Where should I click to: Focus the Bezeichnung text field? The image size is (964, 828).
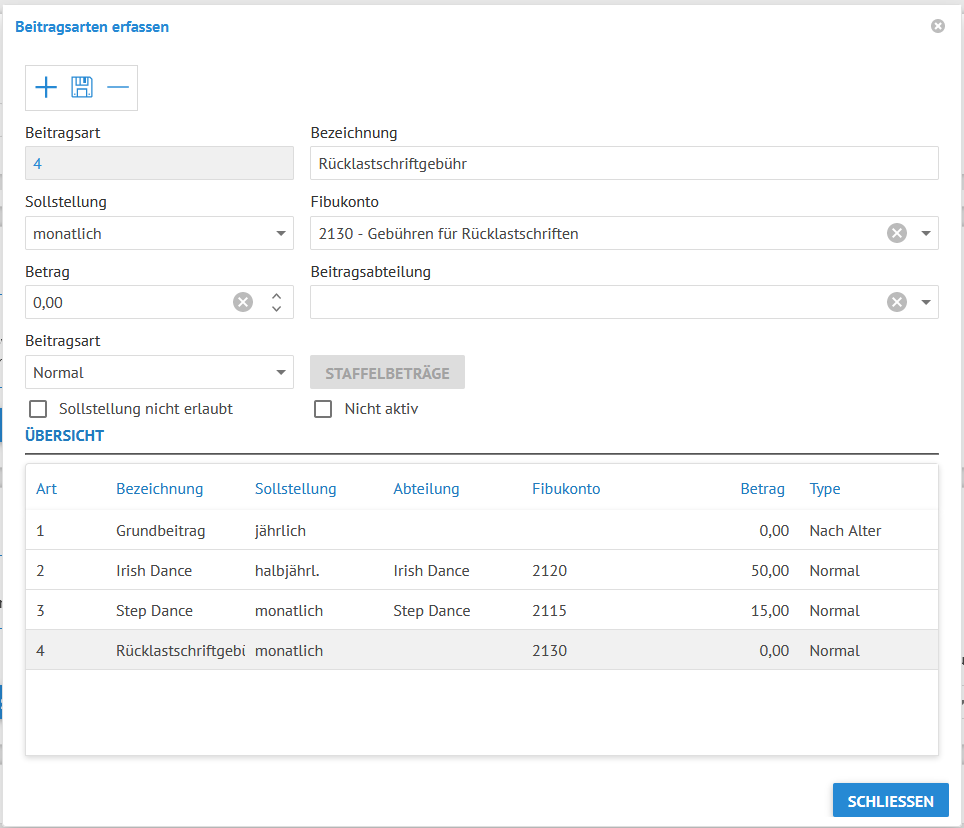pos(624,164)
